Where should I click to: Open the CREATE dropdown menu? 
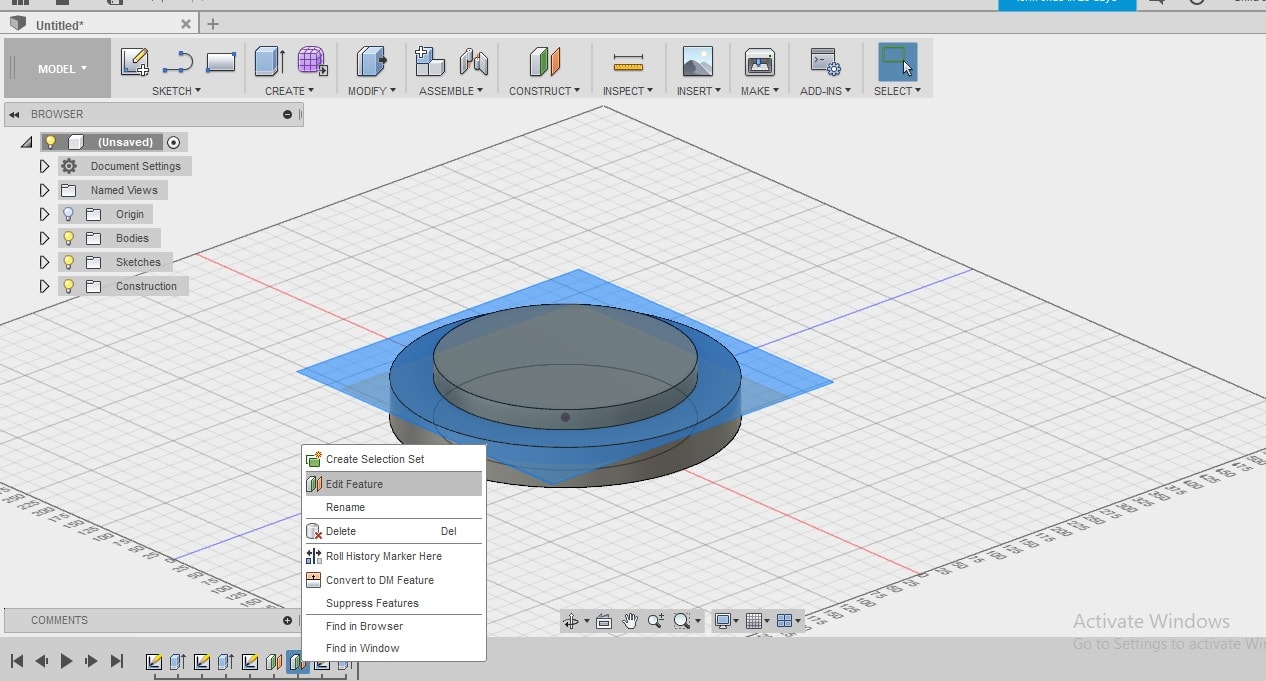click(x=289, y=91)
